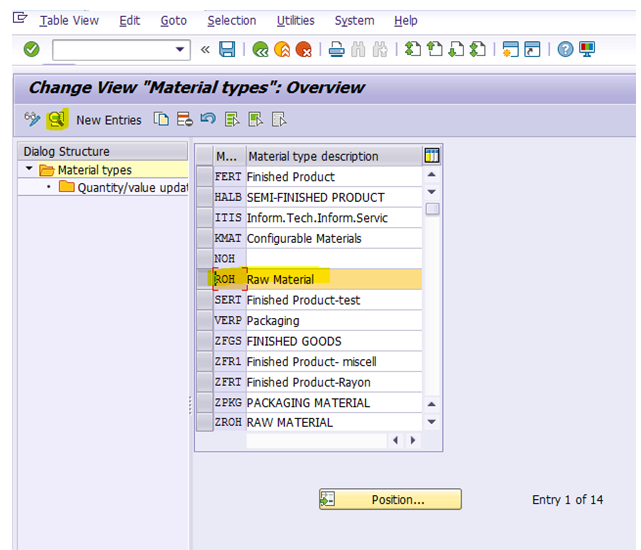Click the vertical scrollbar thumb
641x550 pixels.
pos(432,209)
